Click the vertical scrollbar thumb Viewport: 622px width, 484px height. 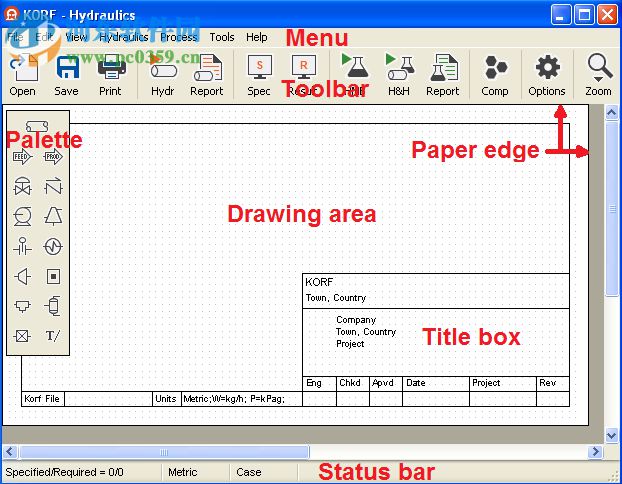coord(612,209)
